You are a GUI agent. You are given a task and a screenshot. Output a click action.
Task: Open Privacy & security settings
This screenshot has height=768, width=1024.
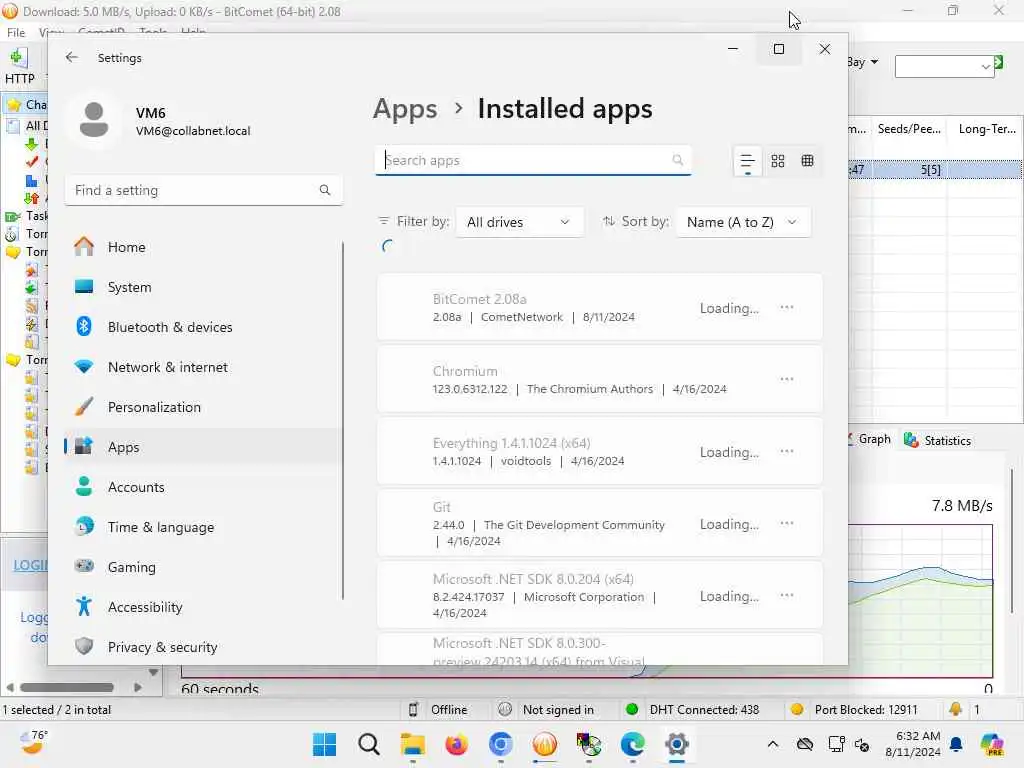204,647
